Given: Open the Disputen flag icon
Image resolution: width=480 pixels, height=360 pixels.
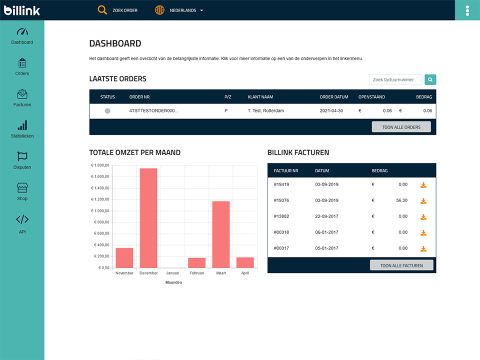Looking at the screenshot, I should 22,156.
